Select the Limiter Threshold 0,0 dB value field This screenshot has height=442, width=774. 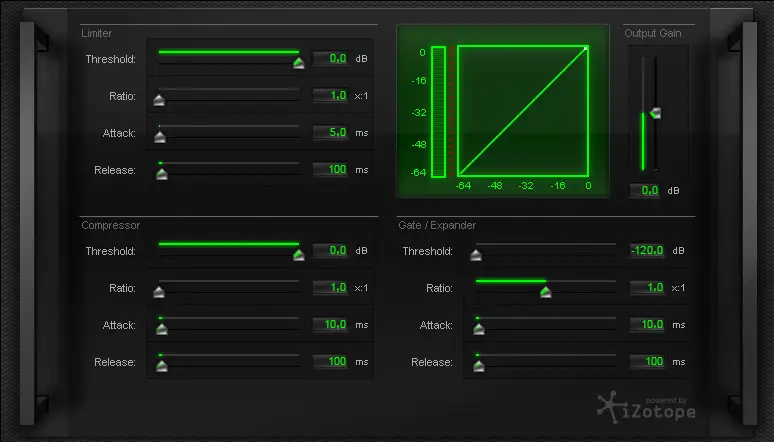[331, 58]
